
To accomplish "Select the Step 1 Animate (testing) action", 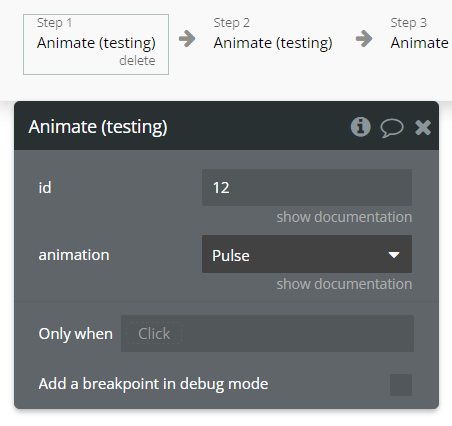I will pos(96,44).
